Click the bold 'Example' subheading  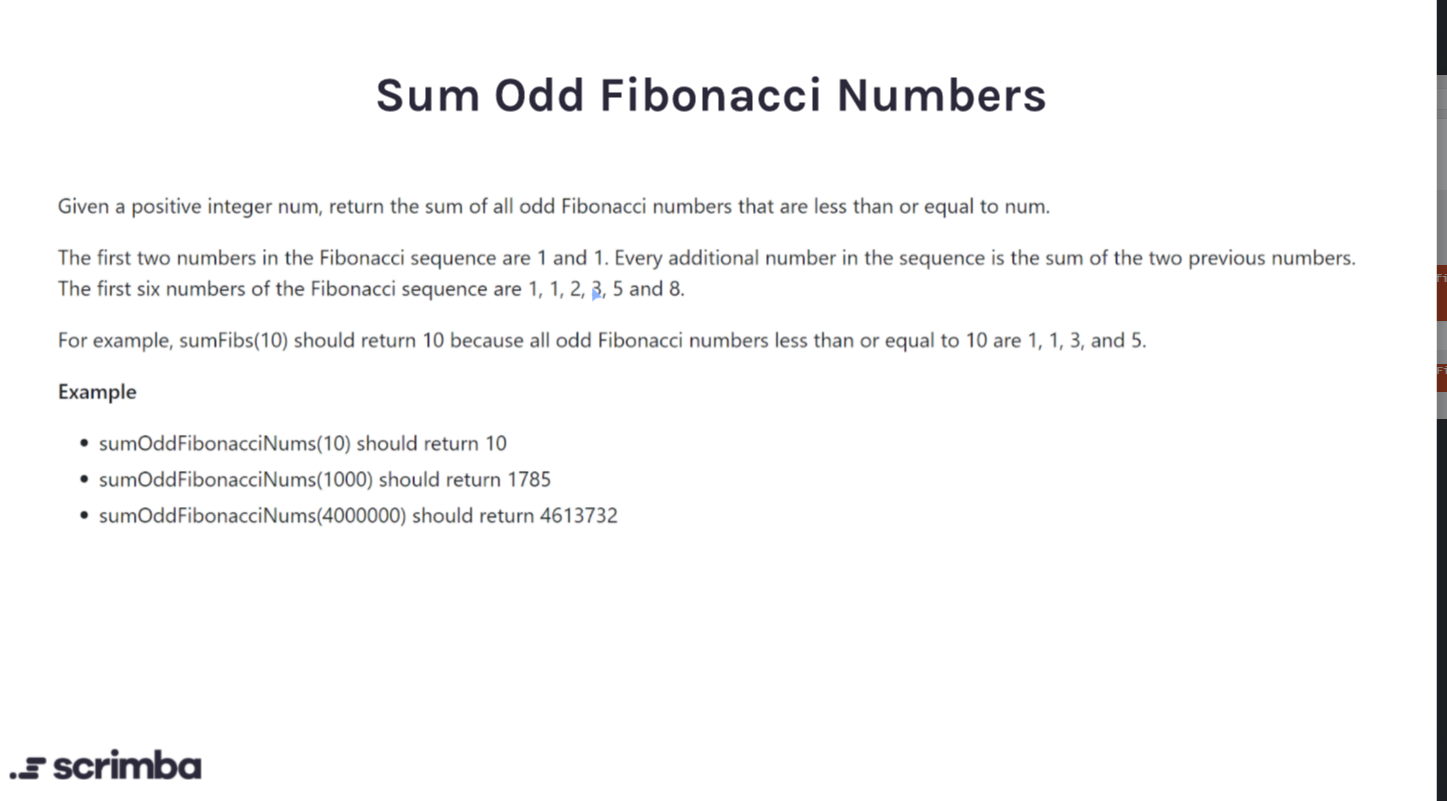click(x=97, y=392)
